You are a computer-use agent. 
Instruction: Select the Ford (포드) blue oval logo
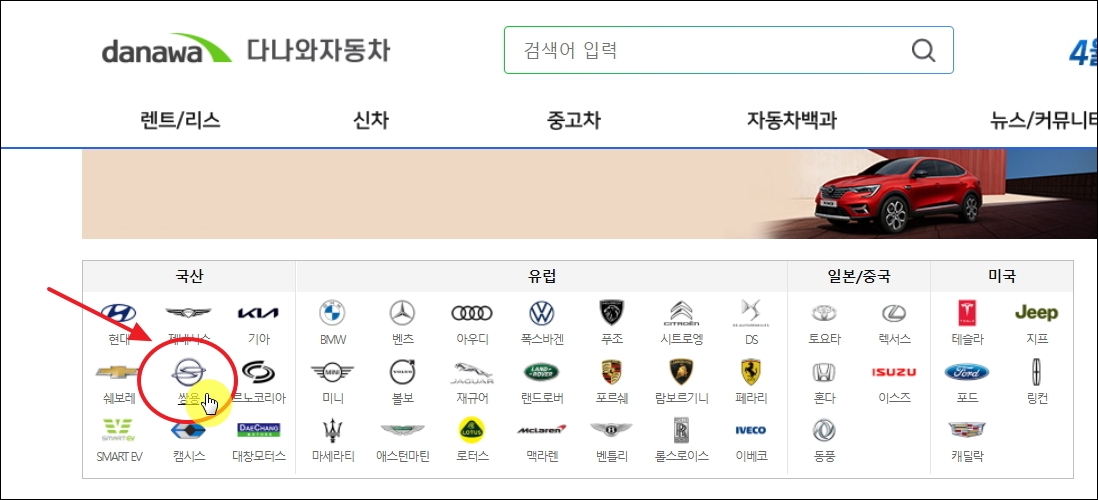tap(967, 372)
